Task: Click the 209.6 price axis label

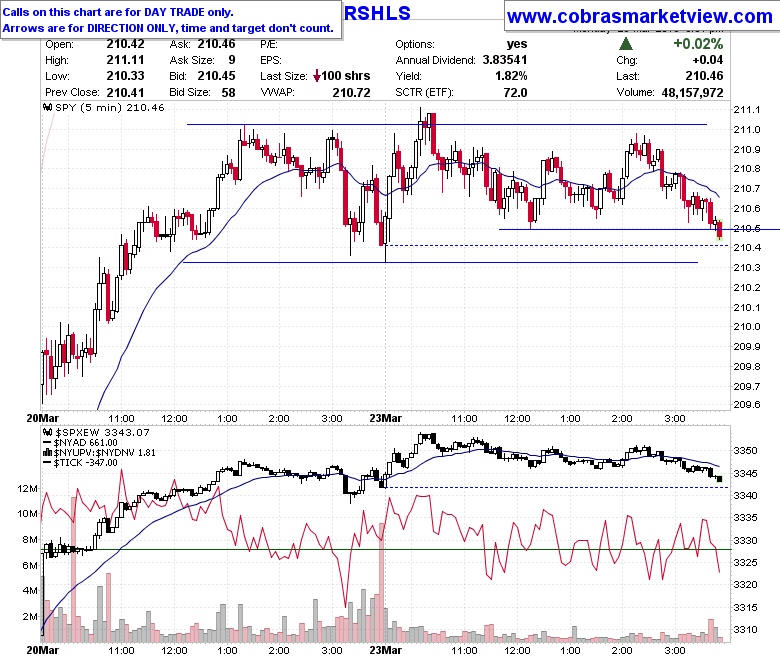Action: coord(747,405)
